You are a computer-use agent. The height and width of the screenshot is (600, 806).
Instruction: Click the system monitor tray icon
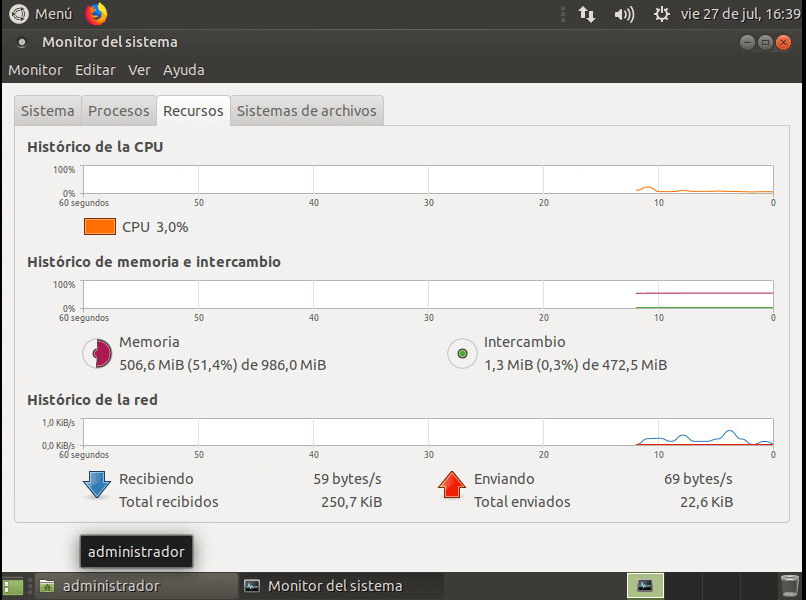pos(645,585)
